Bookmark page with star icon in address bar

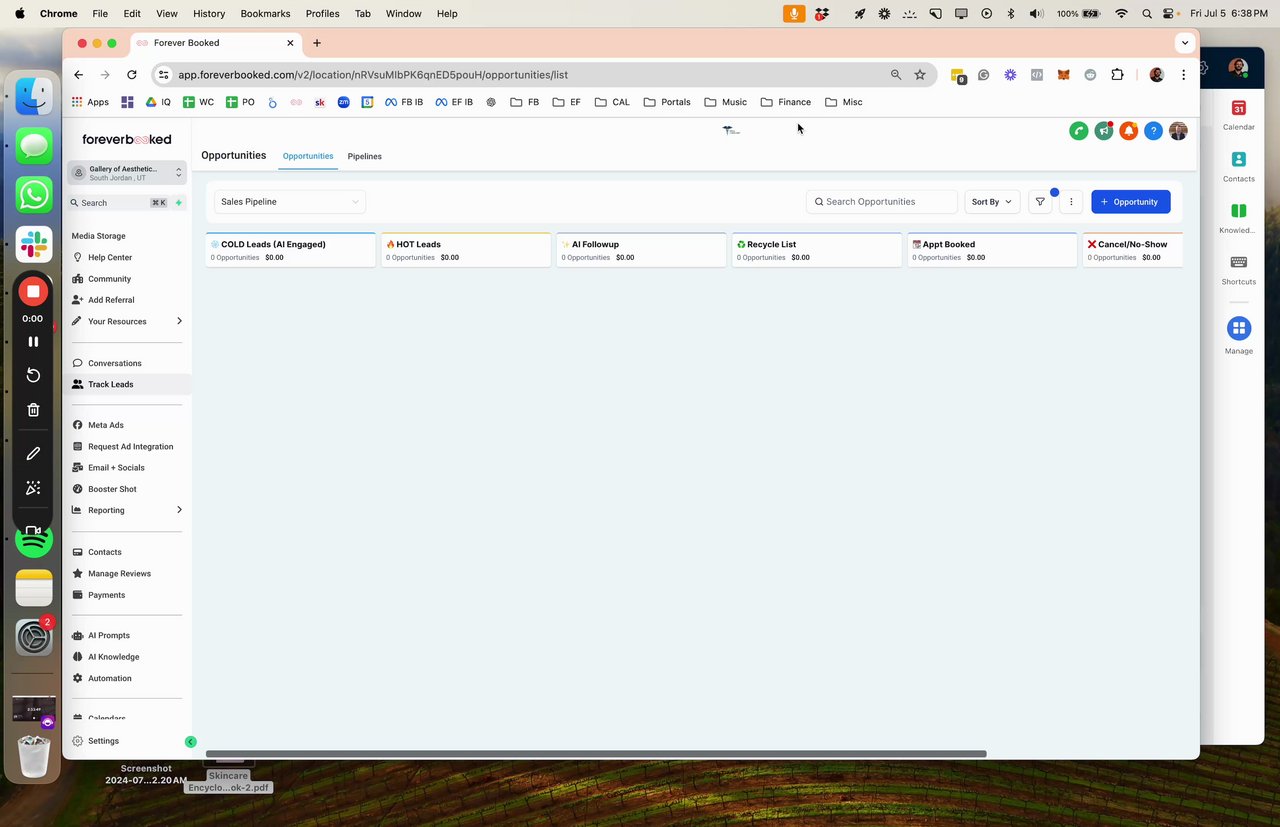coord(920,75)
